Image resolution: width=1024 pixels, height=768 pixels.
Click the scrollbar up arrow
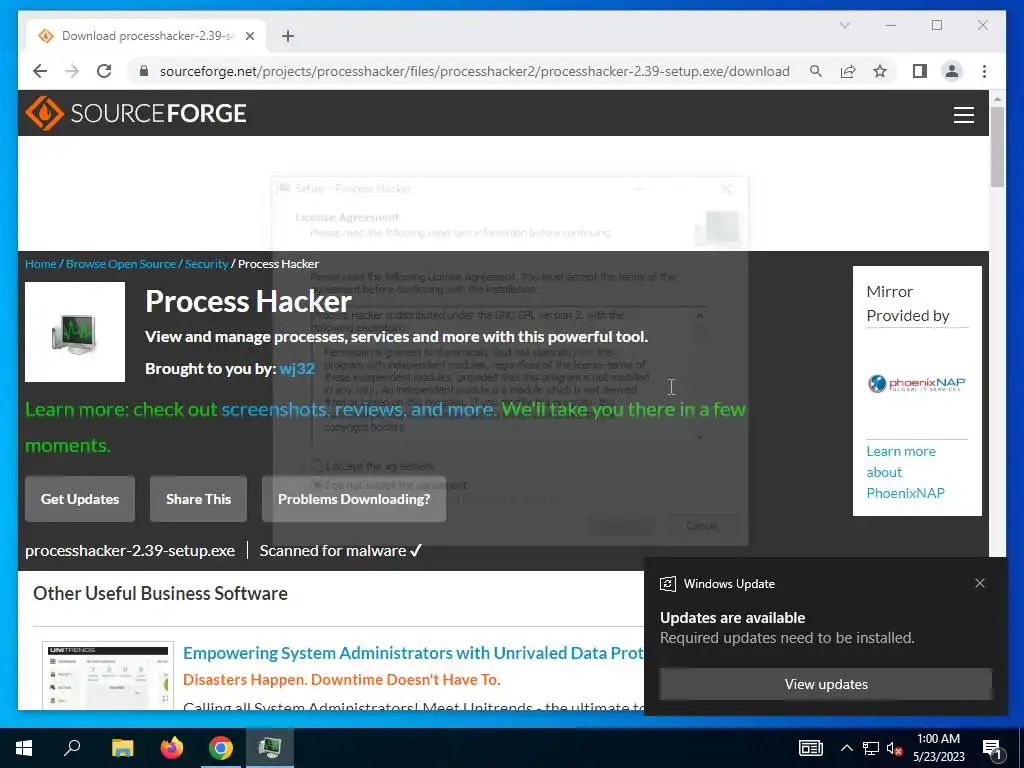click(997, 99)
